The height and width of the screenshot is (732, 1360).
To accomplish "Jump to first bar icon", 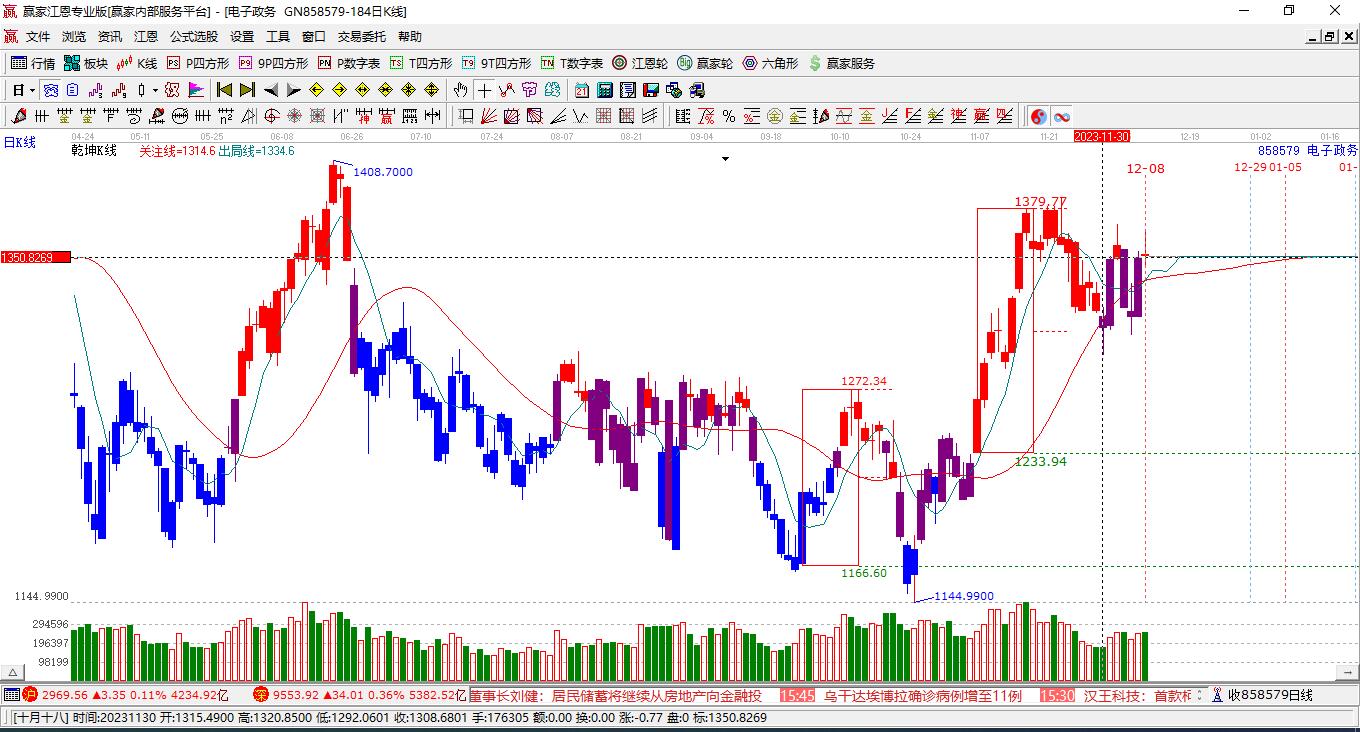I will click(x=224, y=90).
